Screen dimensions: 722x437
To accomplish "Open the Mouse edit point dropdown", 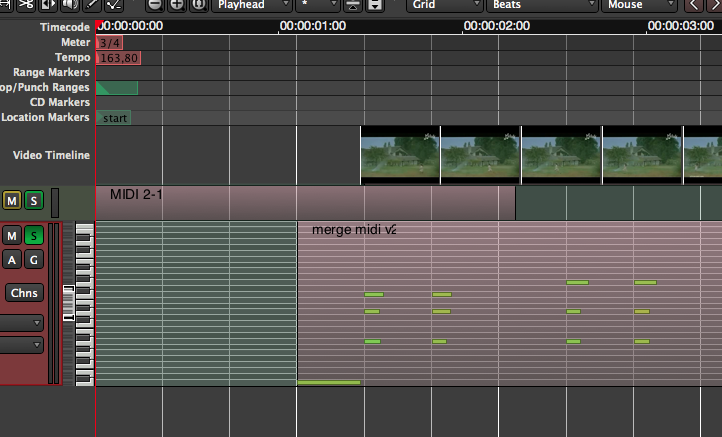I will pos(638,5).
